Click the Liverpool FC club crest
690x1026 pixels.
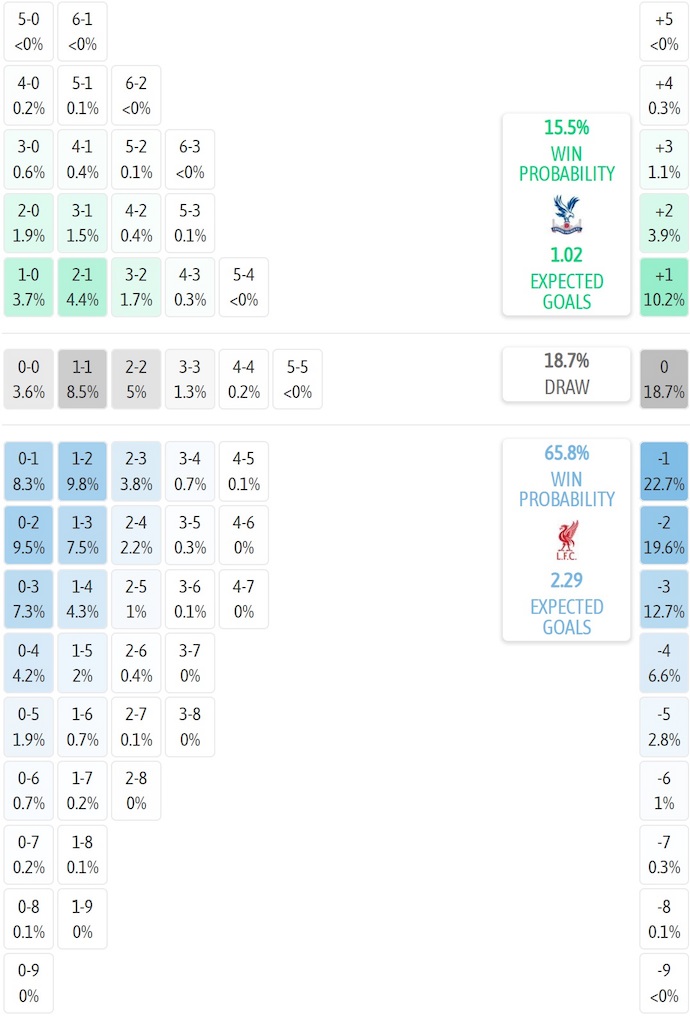coord(566,540)
